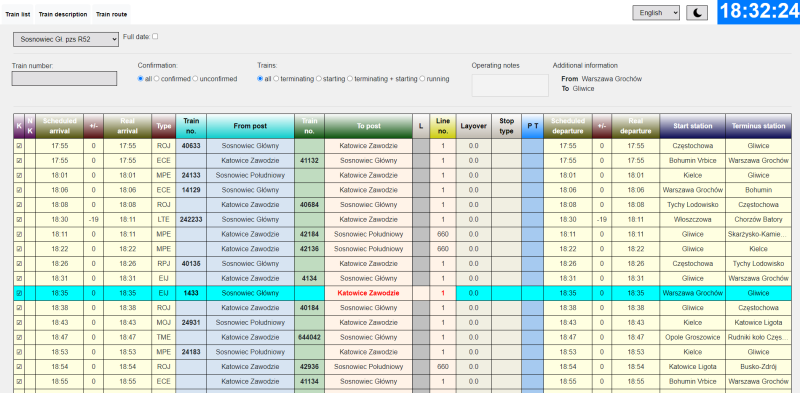Viewport: 800px width, 393px height.
Task: Click the TME type cell
Action: coord(164,337)
